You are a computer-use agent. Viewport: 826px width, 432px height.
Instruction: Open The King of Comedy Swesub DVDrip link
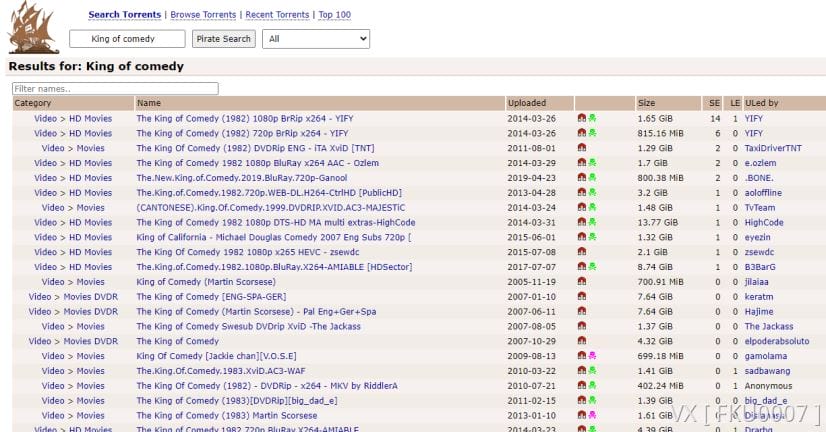pos(249,326)
